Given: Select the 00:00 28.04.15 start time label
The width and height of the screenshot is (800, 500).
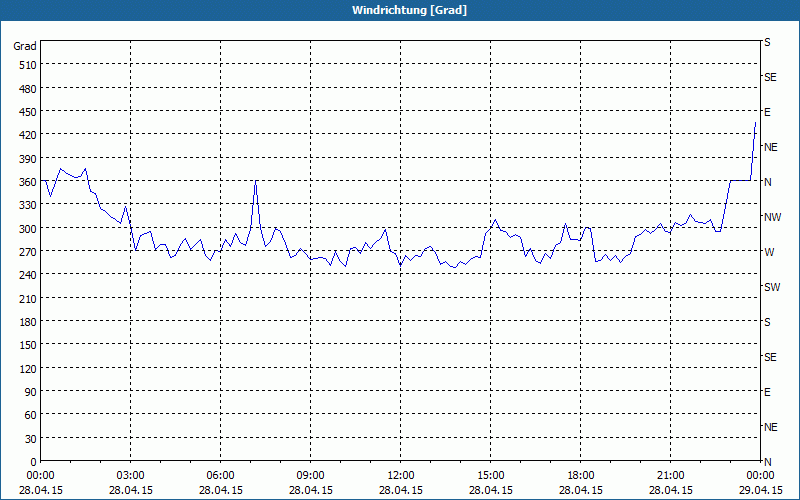Looking at the screenshot, I should (41, 483).
